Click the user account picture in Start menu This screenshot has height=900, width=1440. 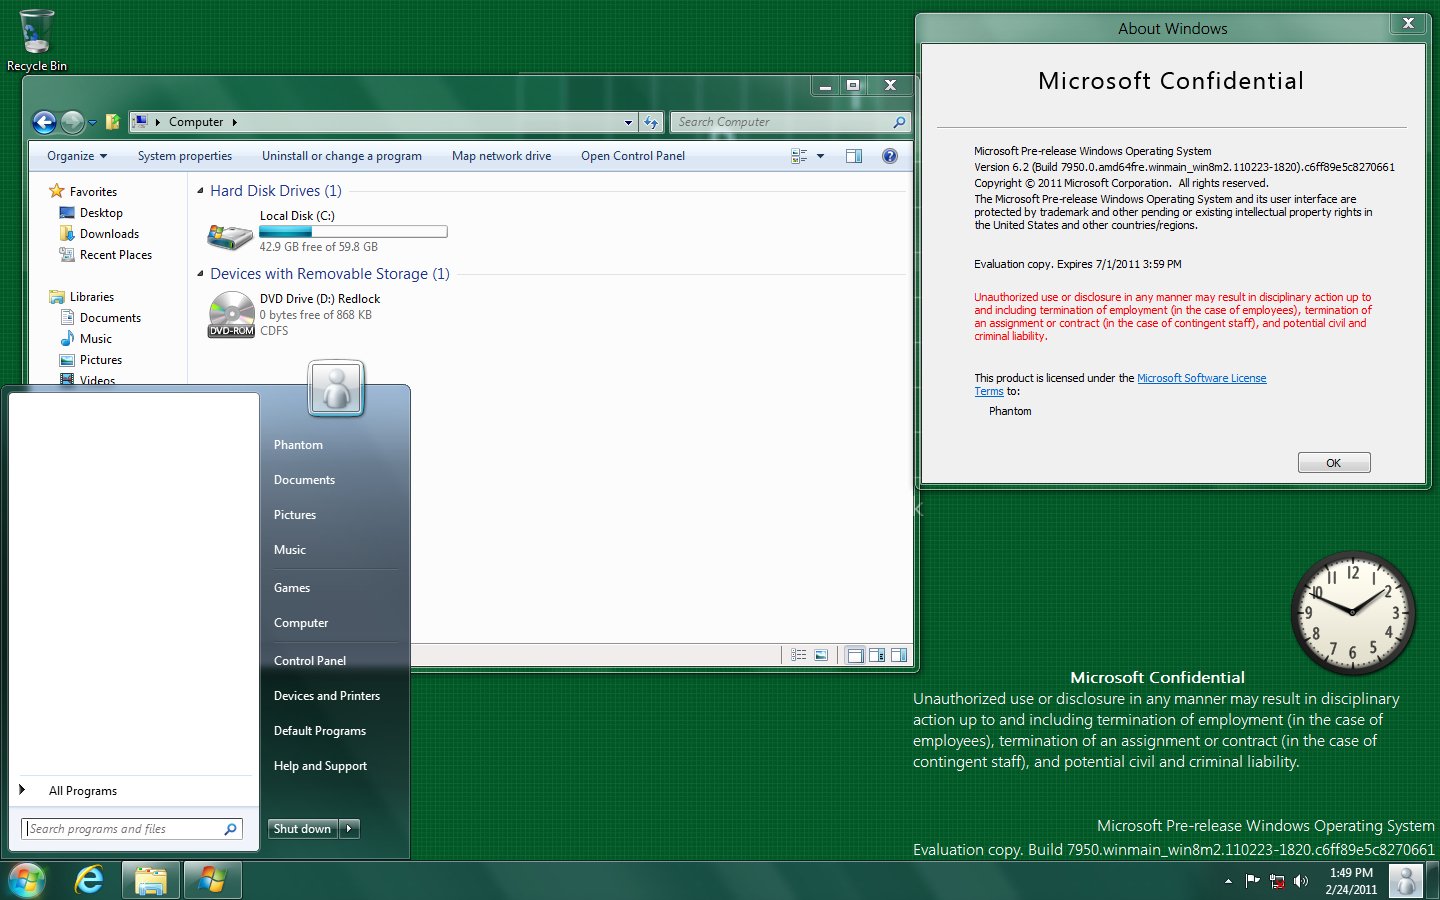(335, 388)
